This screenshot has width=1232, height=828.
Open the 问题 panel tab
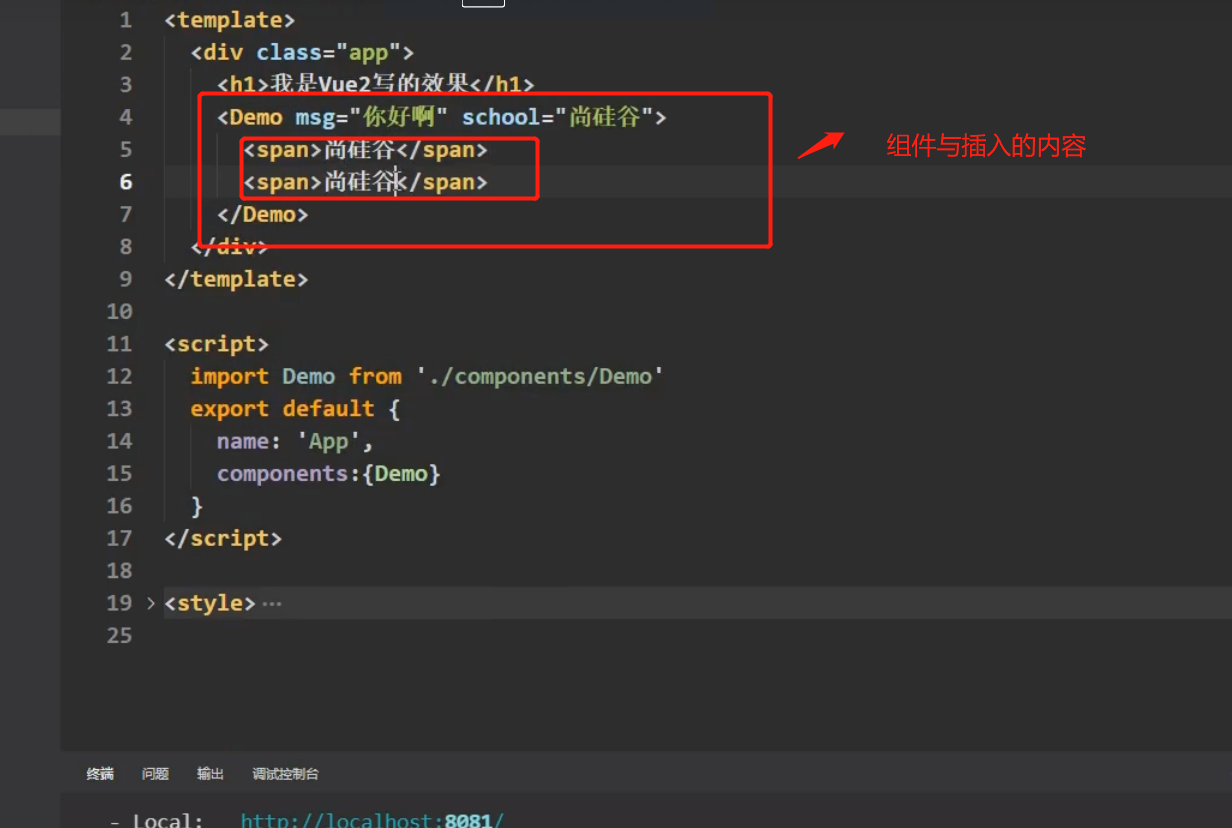155,774
